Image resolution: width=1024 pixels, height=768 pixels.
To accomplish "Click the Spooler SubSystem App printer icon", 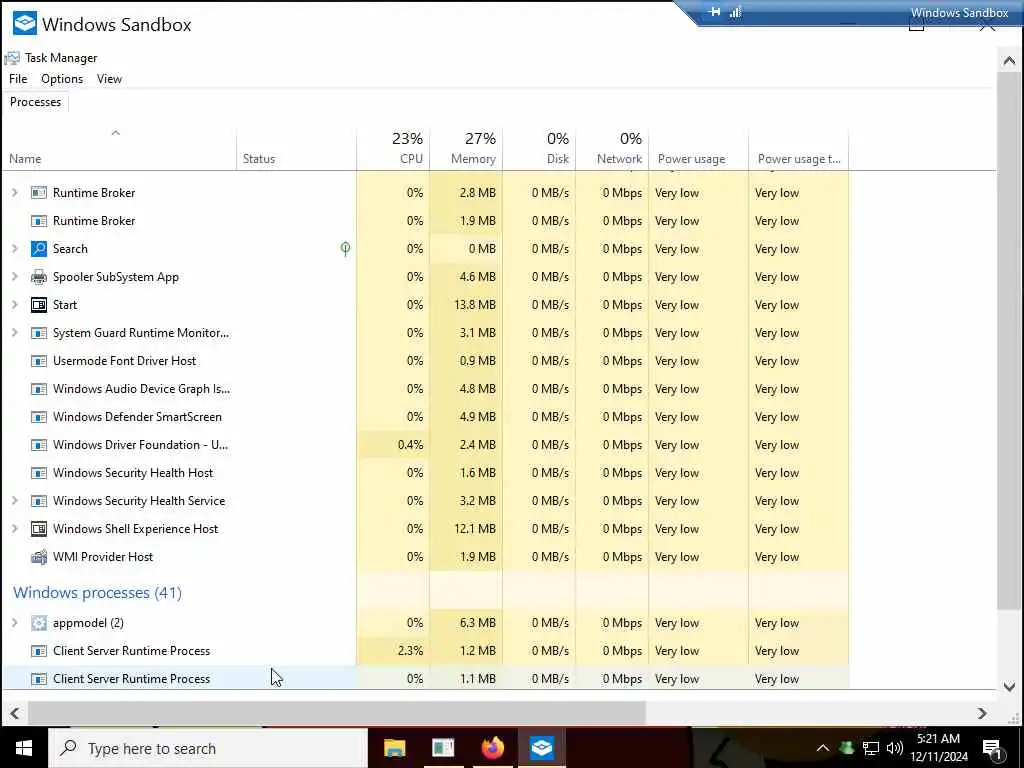I will (x=39, y=277).
